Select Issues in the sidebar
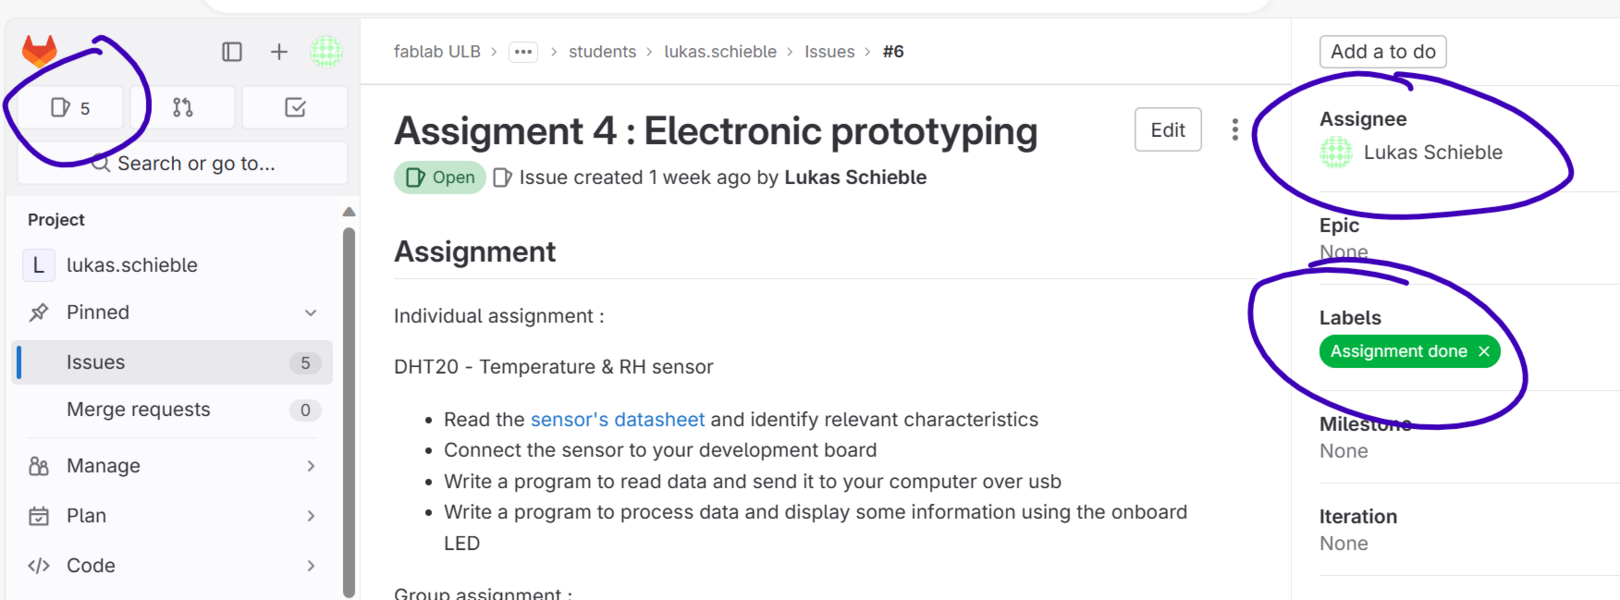Screen dimensions: 1620x600 174,362
